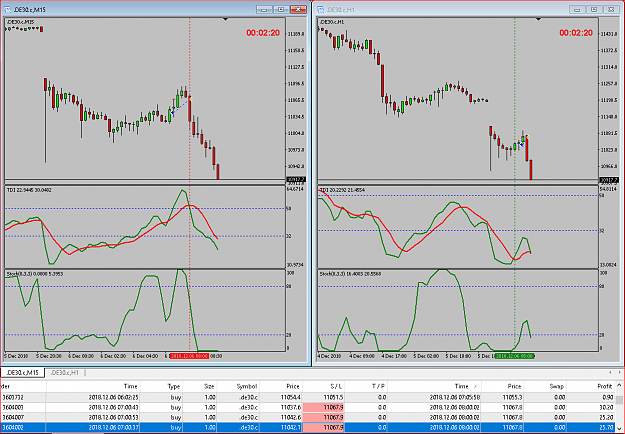Click the .DE30.c,M15 symbol label inside the chart
The height and width of the screenshot is (434, 625).
tap(20, 22)
